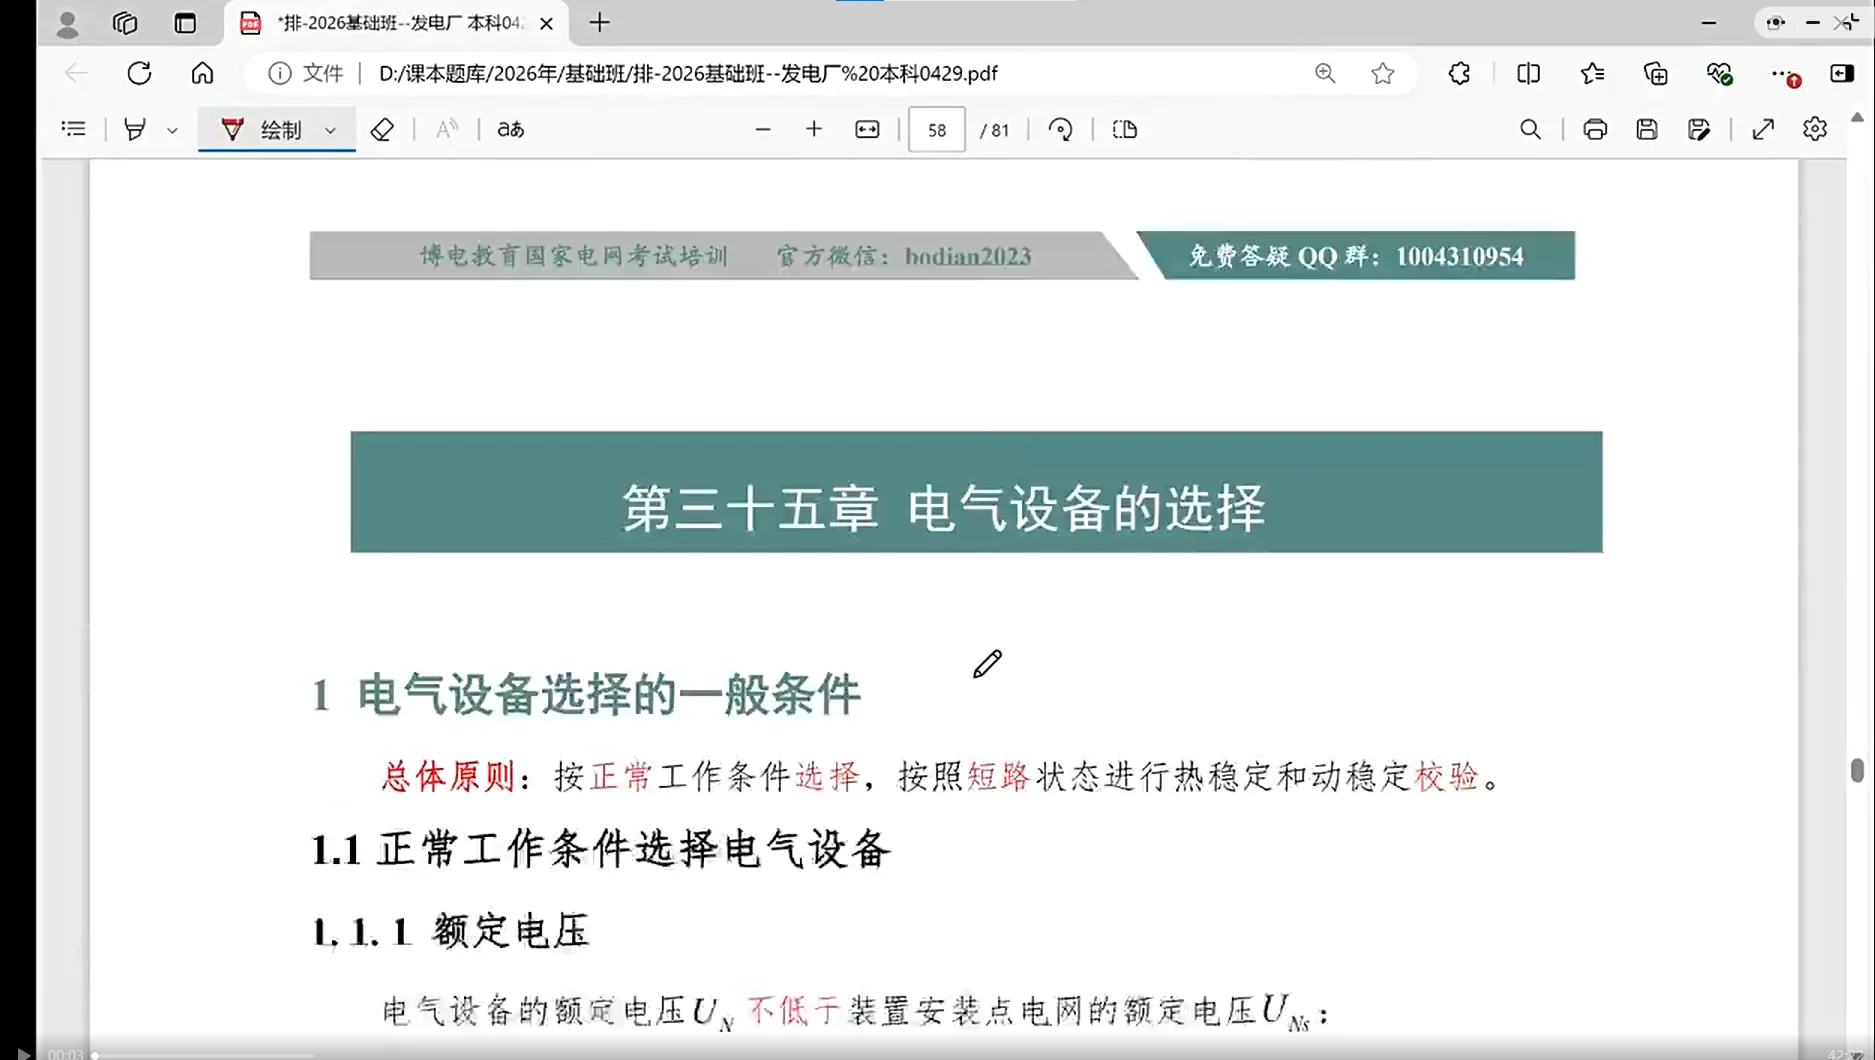Print the PDF document
The height and width of the screenshot is (1060, 1875).
(1595, 129)
